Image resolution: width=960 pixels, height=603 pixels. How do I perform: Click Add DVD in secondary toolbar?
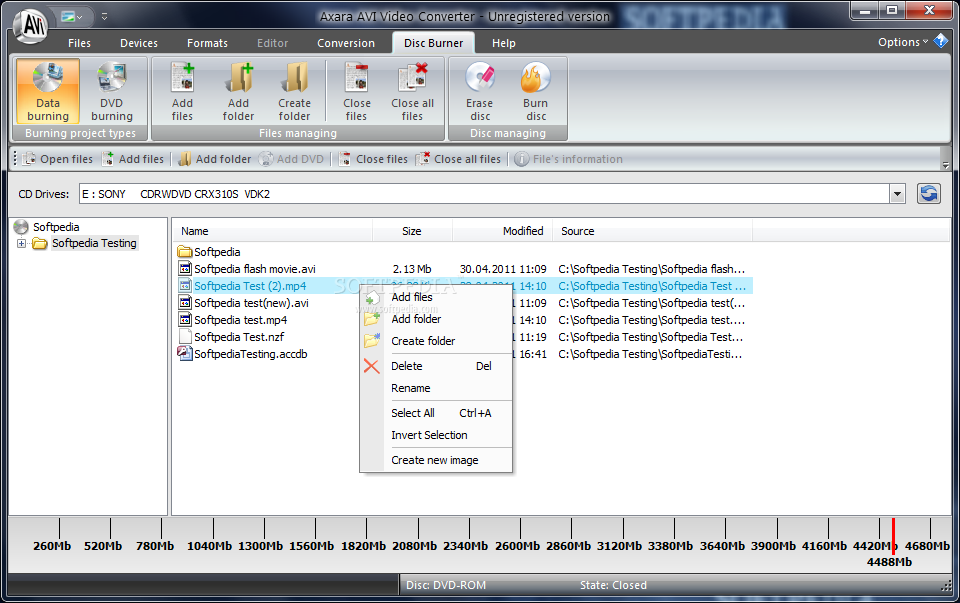click(x=291, y=159)
